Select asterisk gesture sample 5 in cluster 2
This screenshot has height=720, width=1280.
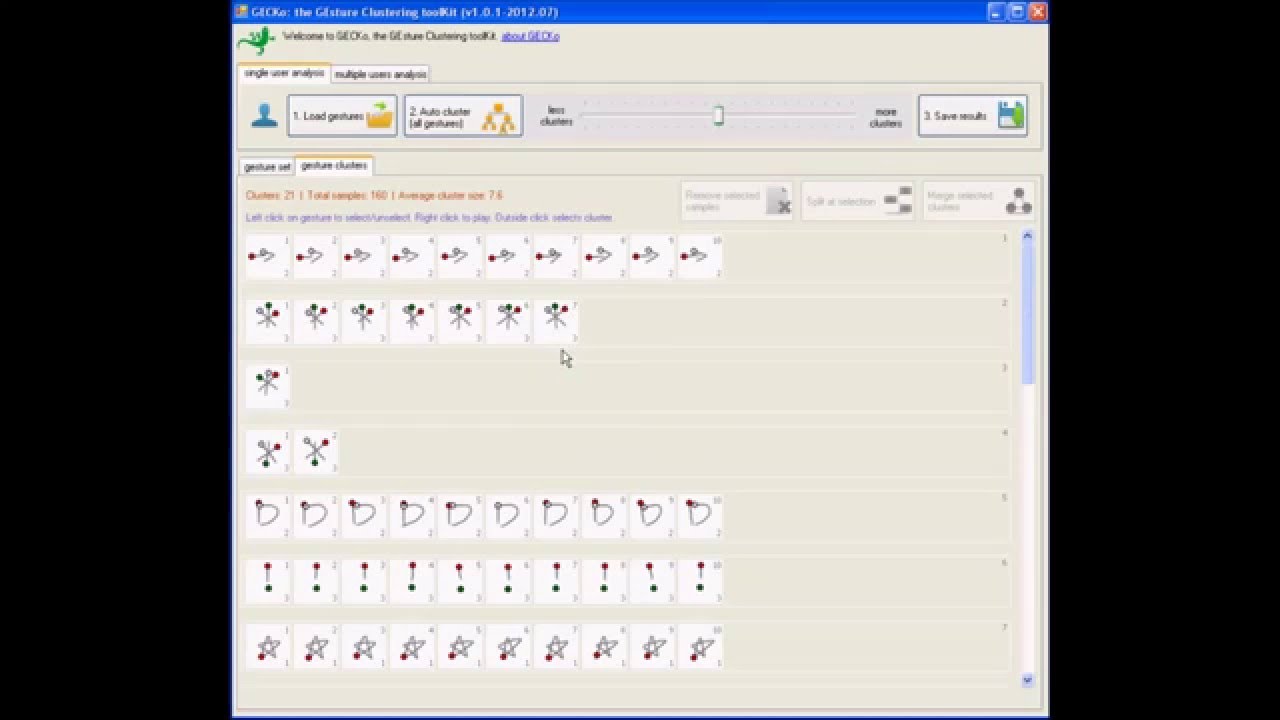point(459,322)
